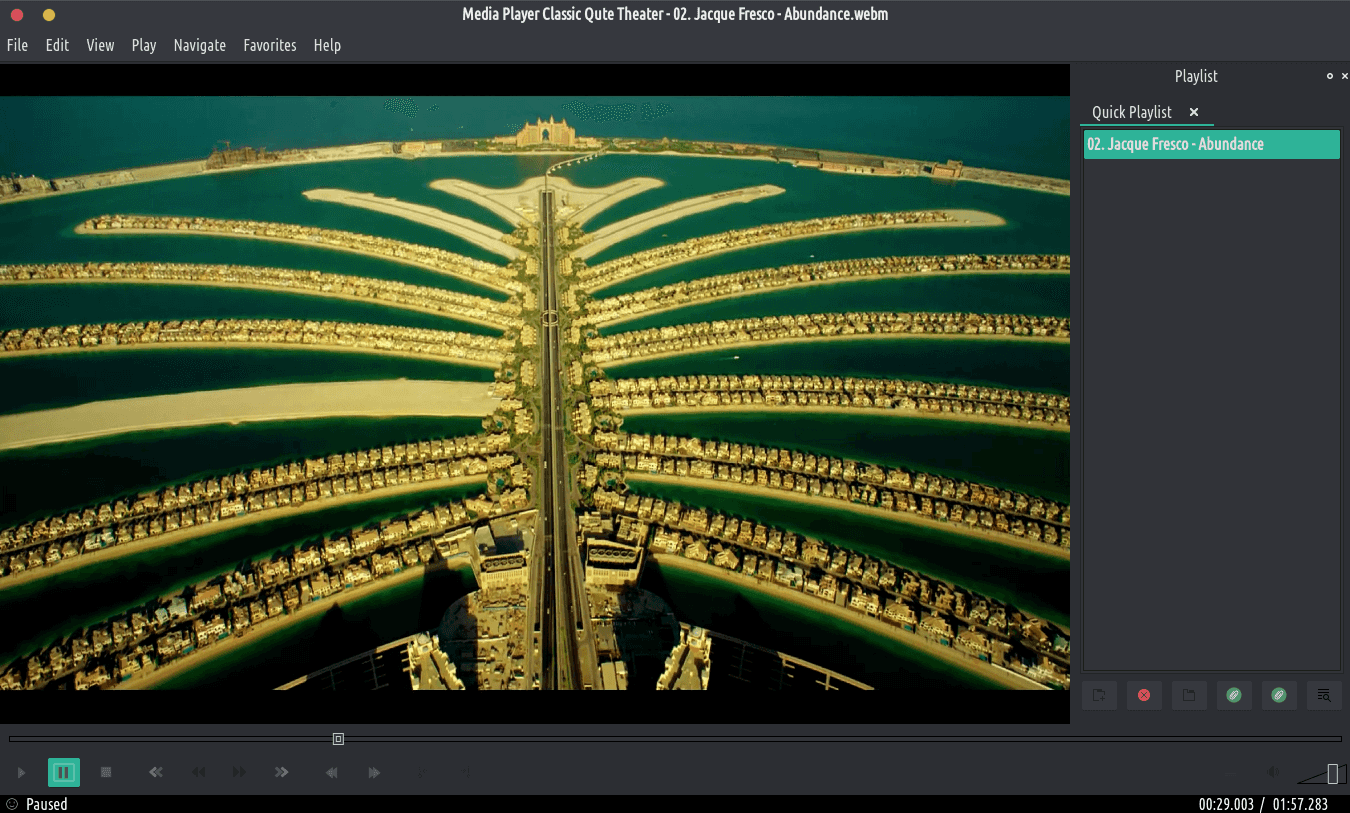
Task: Click the seek bar position handle
Action: click(x=338, y=739)
